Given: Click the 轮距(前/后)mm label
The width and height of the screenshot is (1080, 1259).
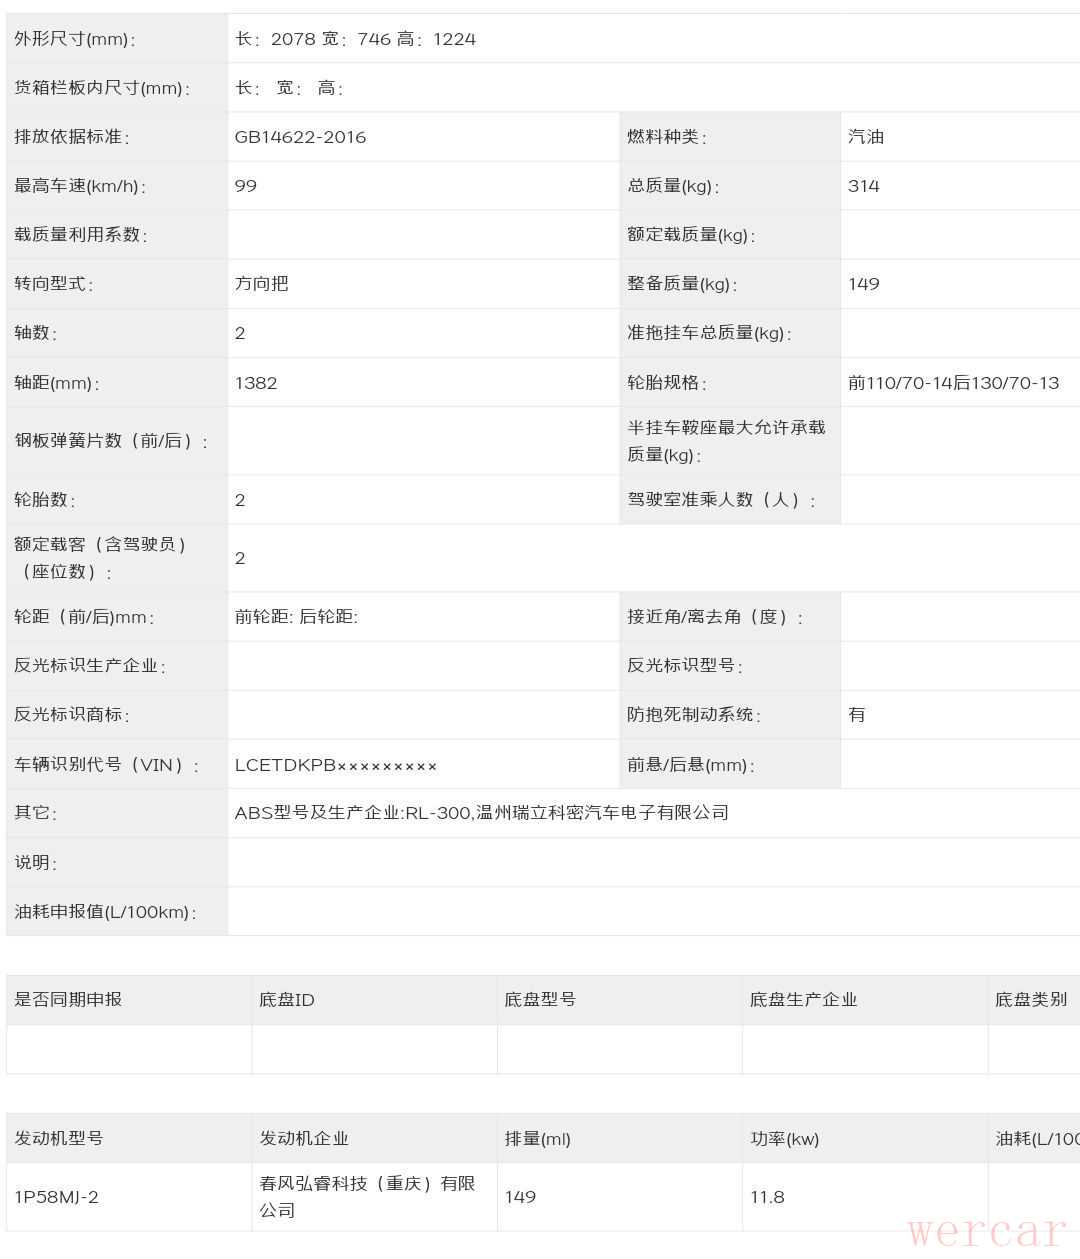Looking at the screenshot, I should 84,617.
